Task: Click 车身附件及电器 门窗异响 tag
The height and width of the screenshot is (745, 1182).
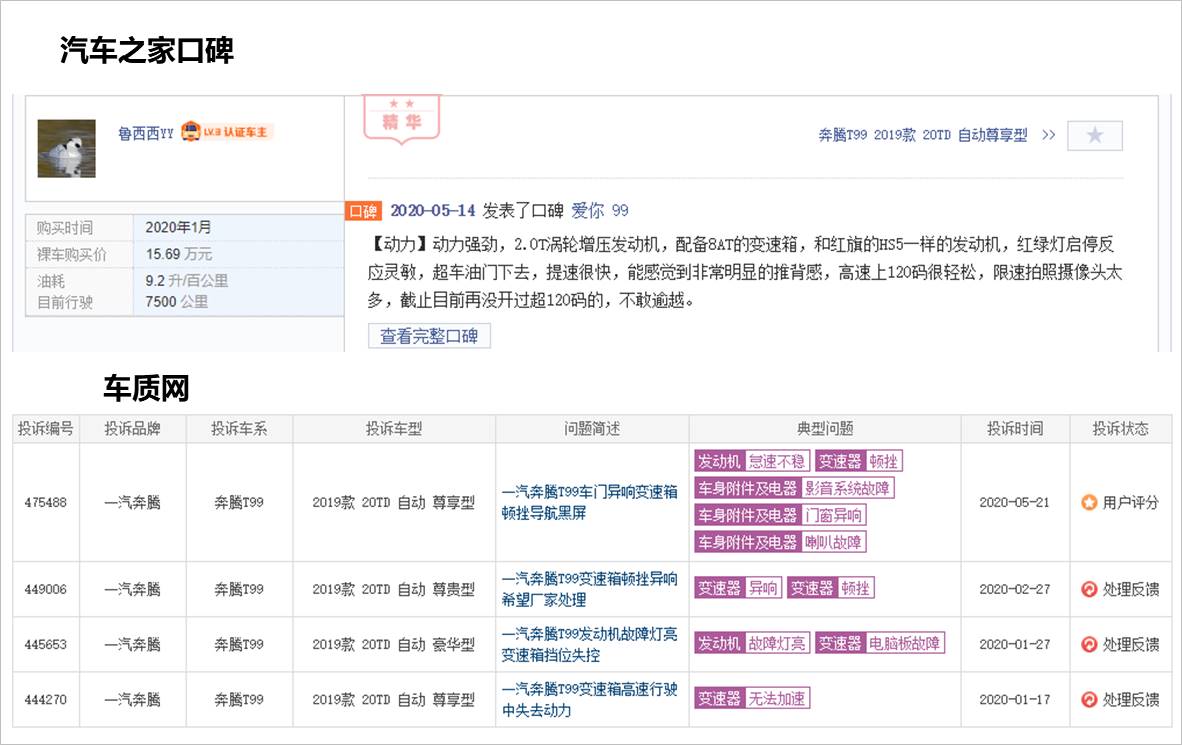Action: pyautogui.click(x=780, y=515)
